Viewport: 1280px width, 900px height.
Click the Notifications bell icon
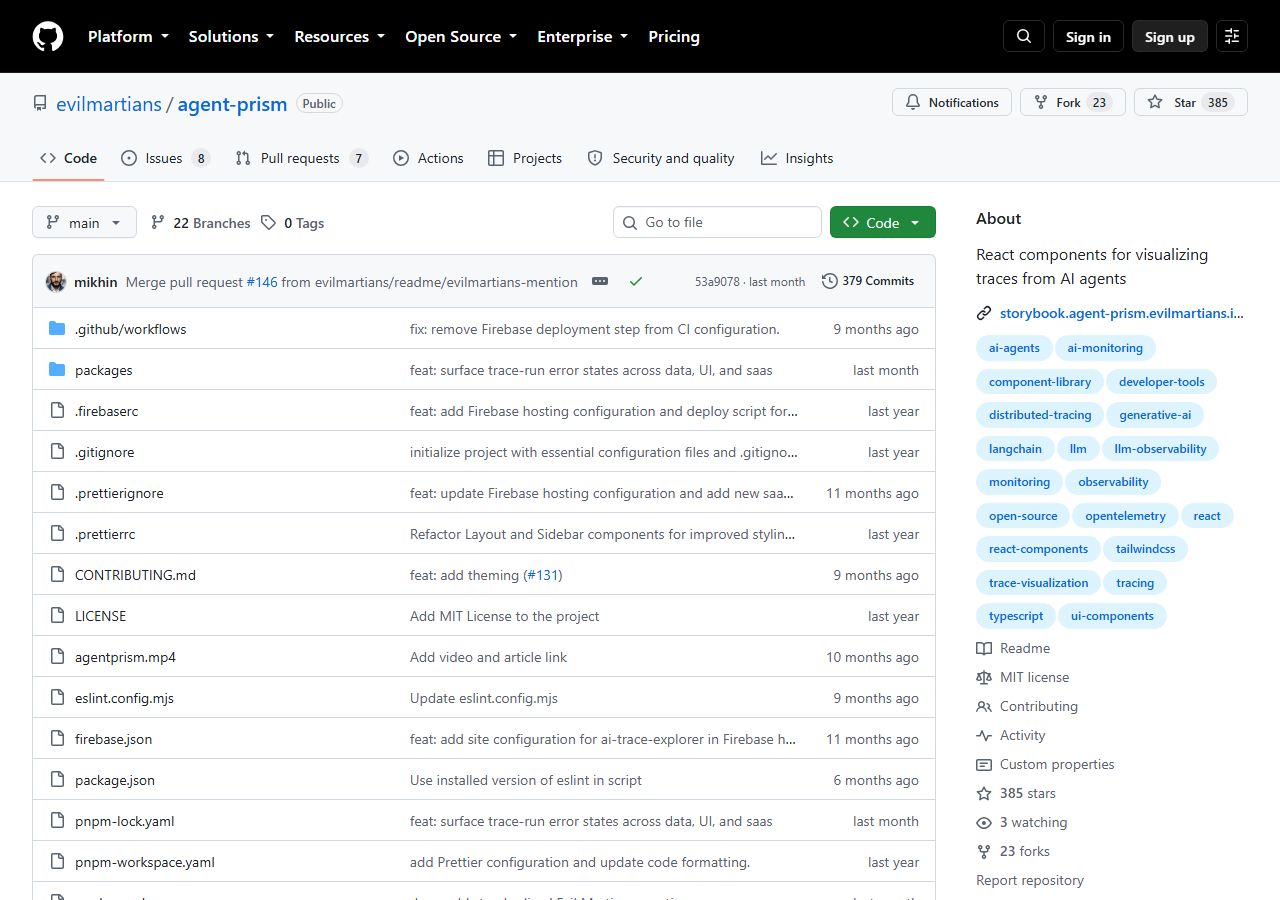tap(913, 102)
